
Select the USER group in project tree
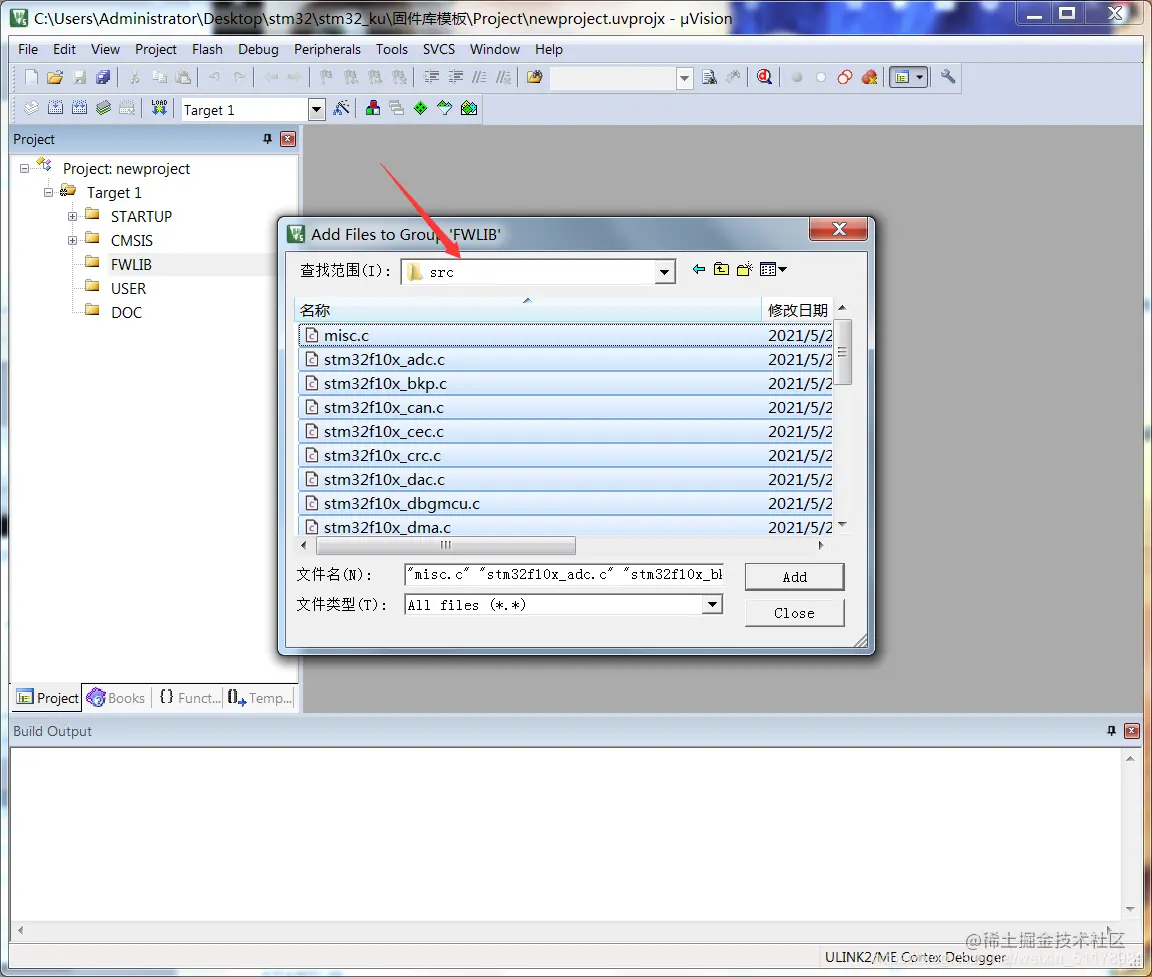[128, 289]
